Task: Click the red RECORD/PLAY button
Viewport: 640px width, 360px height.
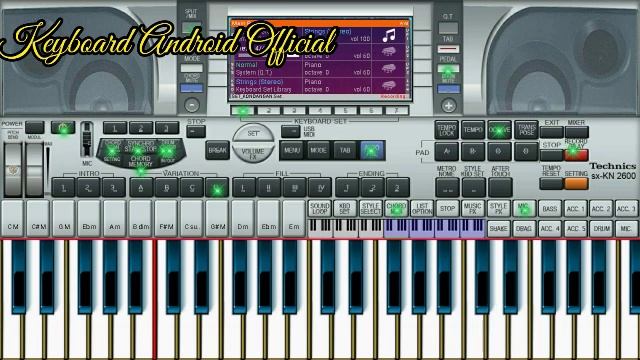Action: point(576,155)
